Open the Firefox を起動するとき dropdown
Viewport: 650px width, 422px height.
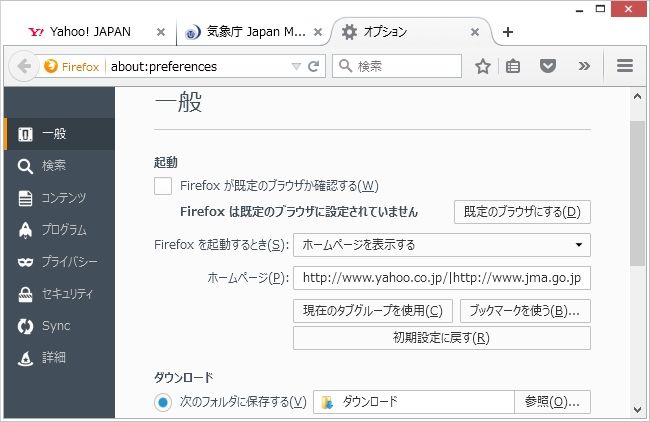point(442,245)
